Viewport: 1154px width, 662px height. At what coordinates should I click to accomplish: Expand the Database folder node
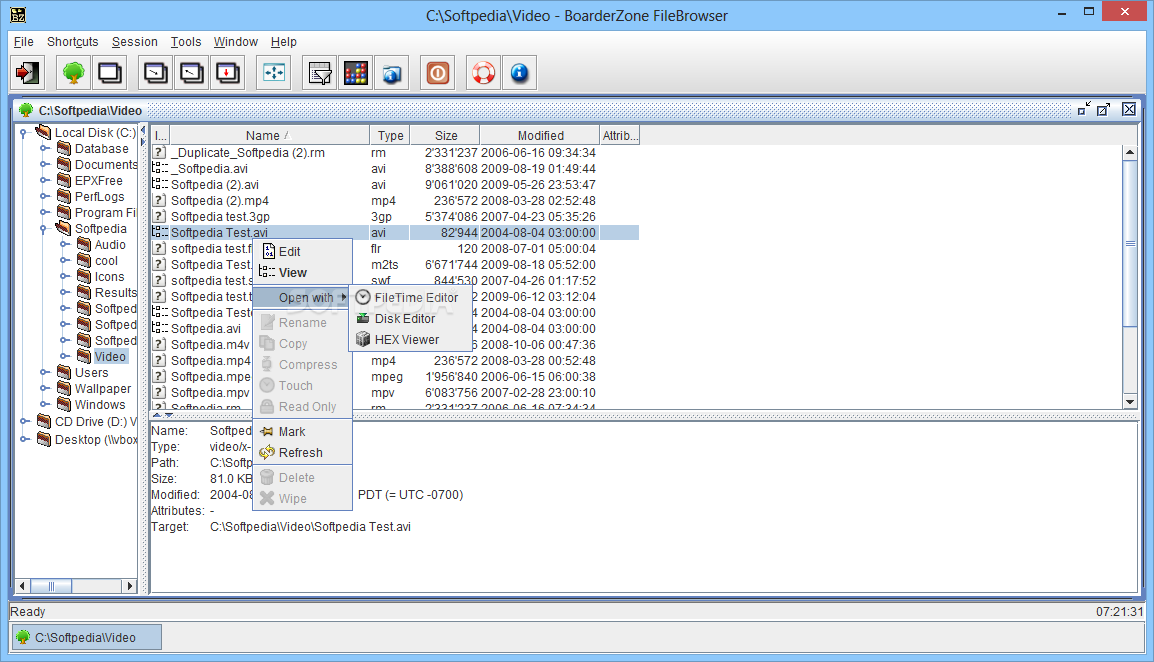pos(44,149)
